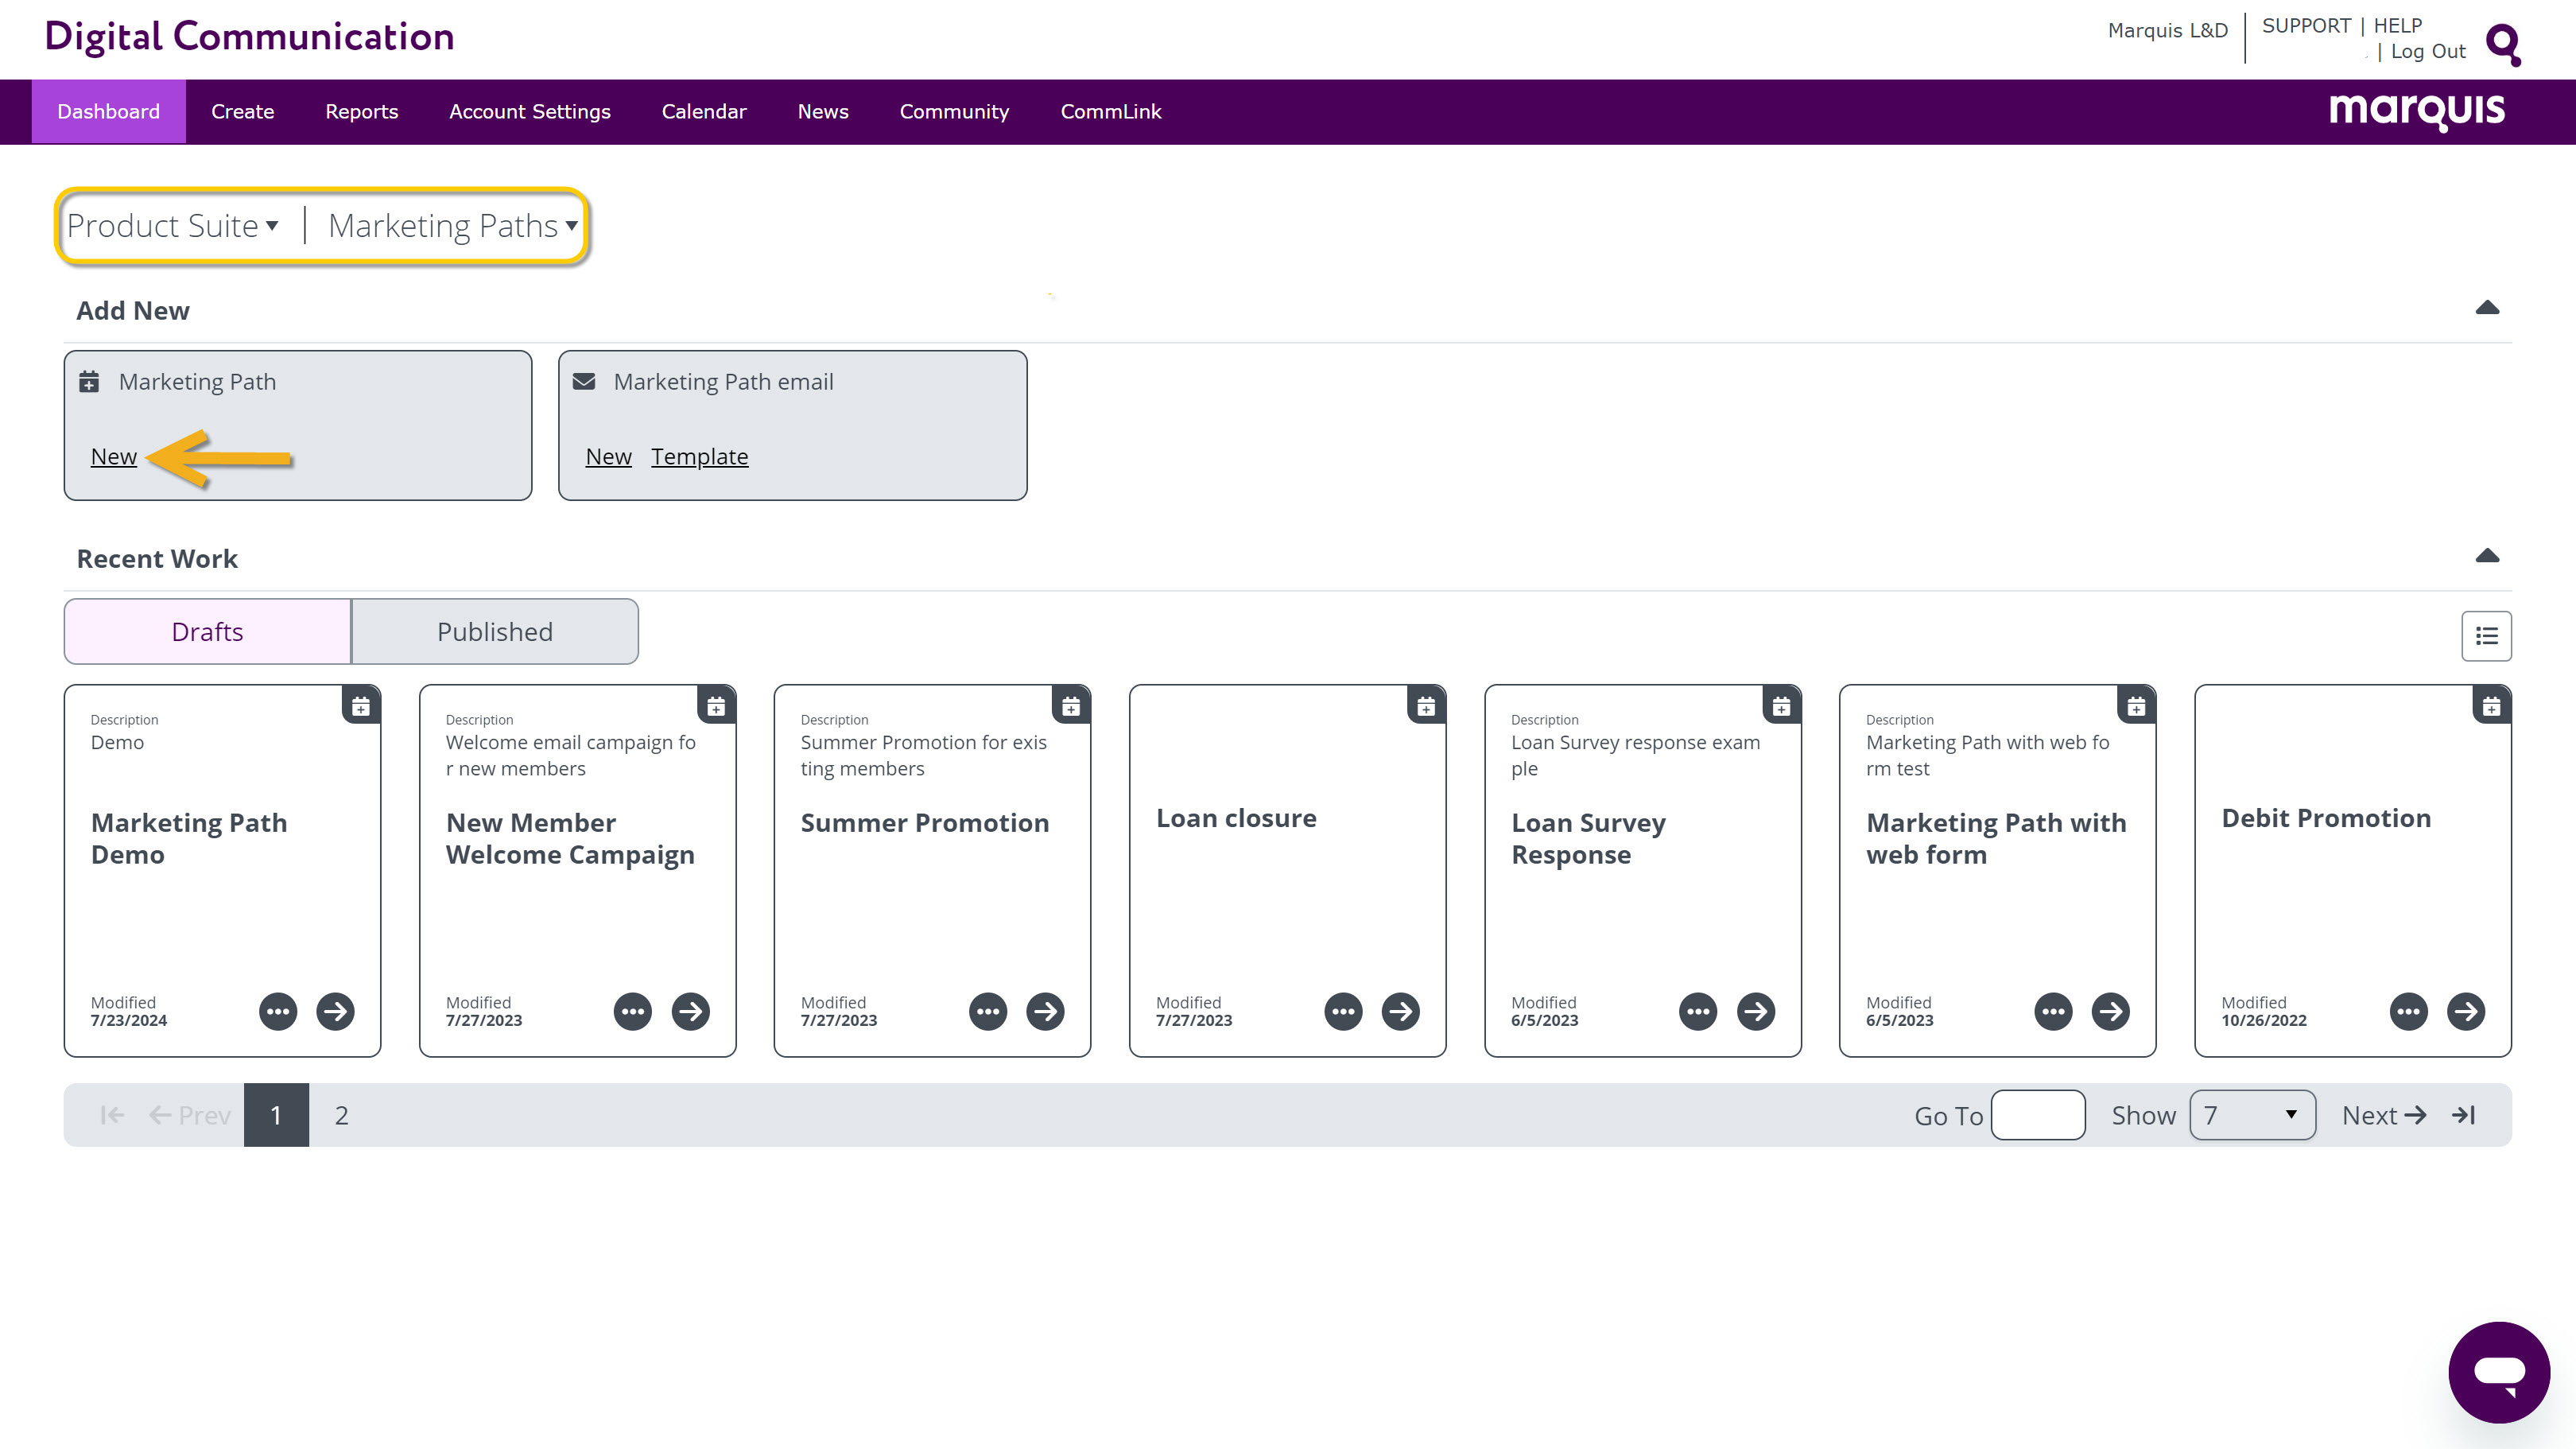Click Template link under Marketing Path email

pos(699,457)
